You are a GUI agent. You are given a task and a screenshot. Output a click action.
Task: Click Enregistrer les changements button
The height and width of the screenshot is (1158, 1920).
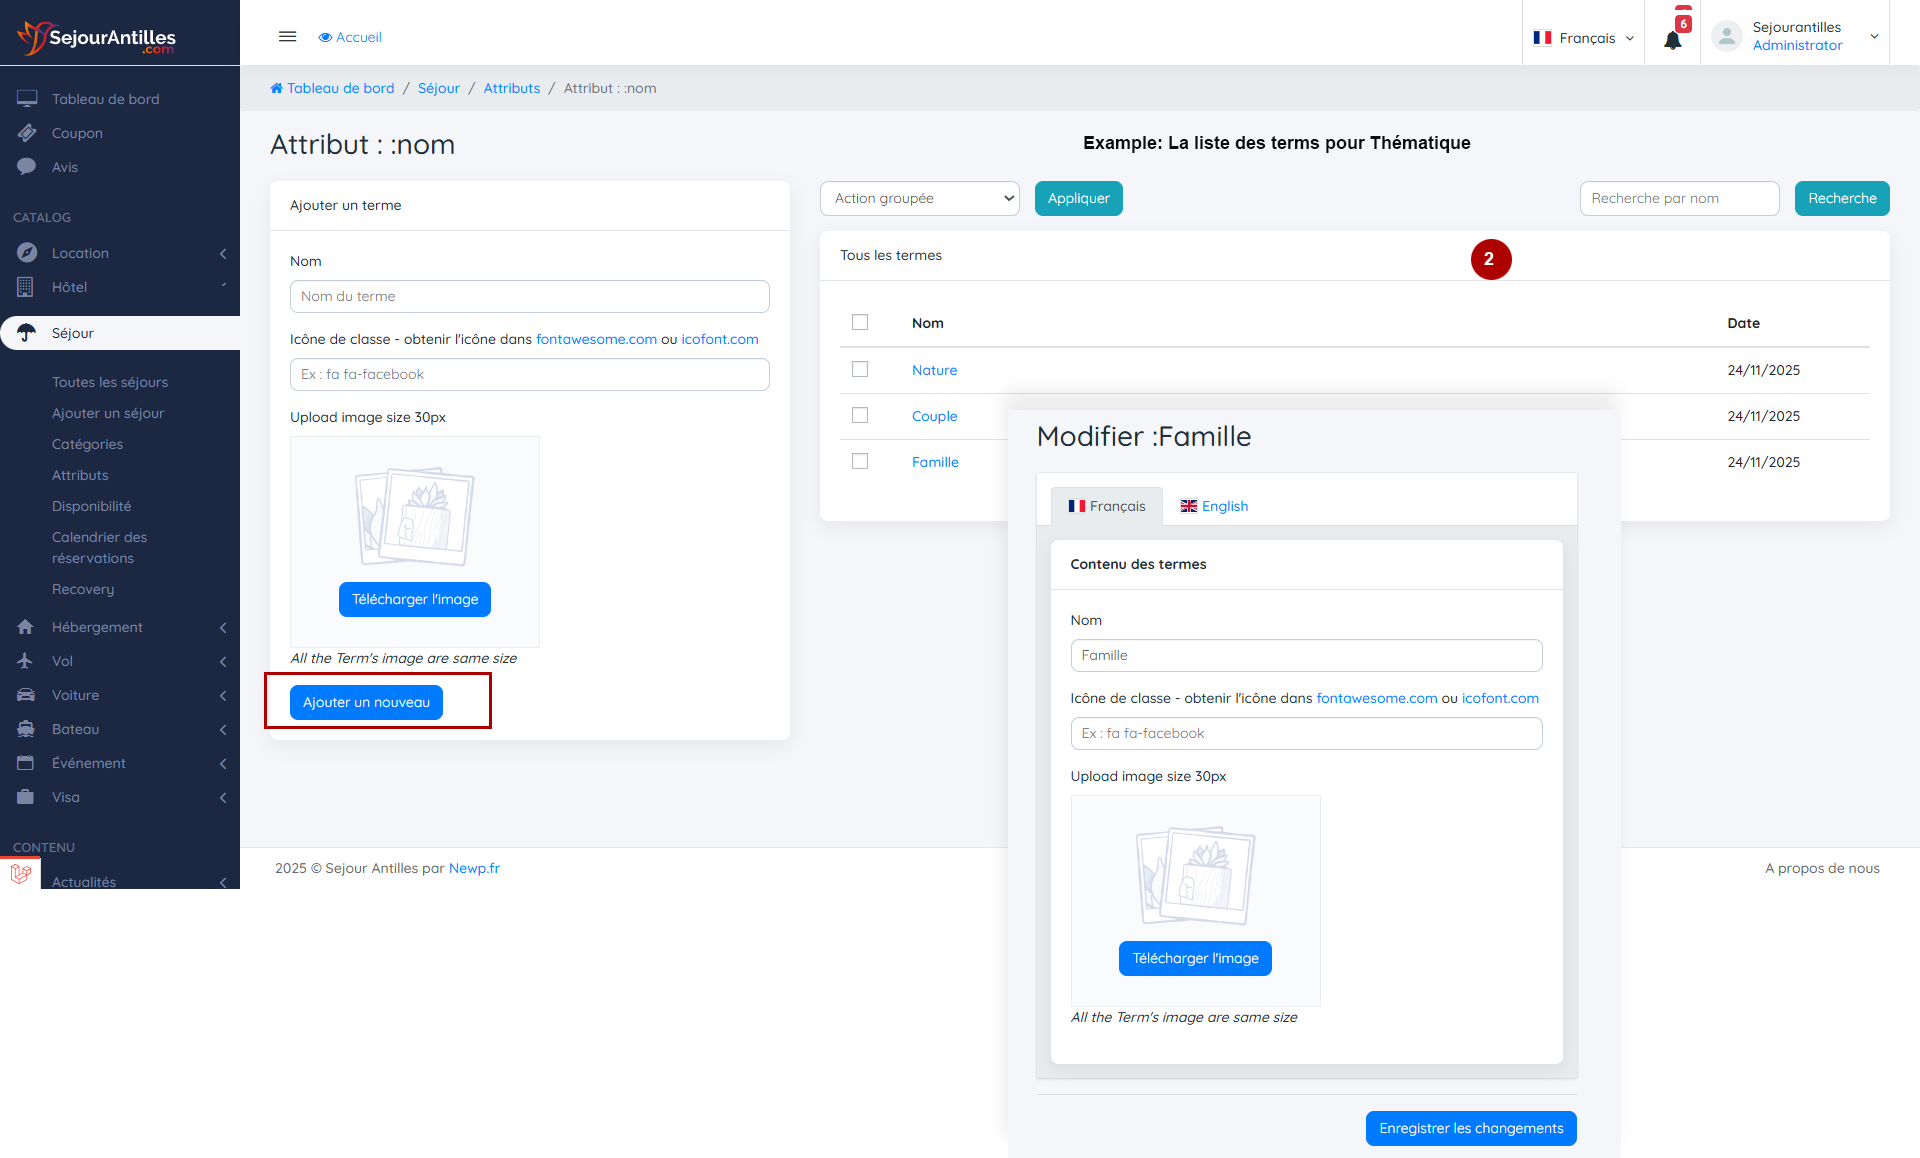coord(1470,1128)
